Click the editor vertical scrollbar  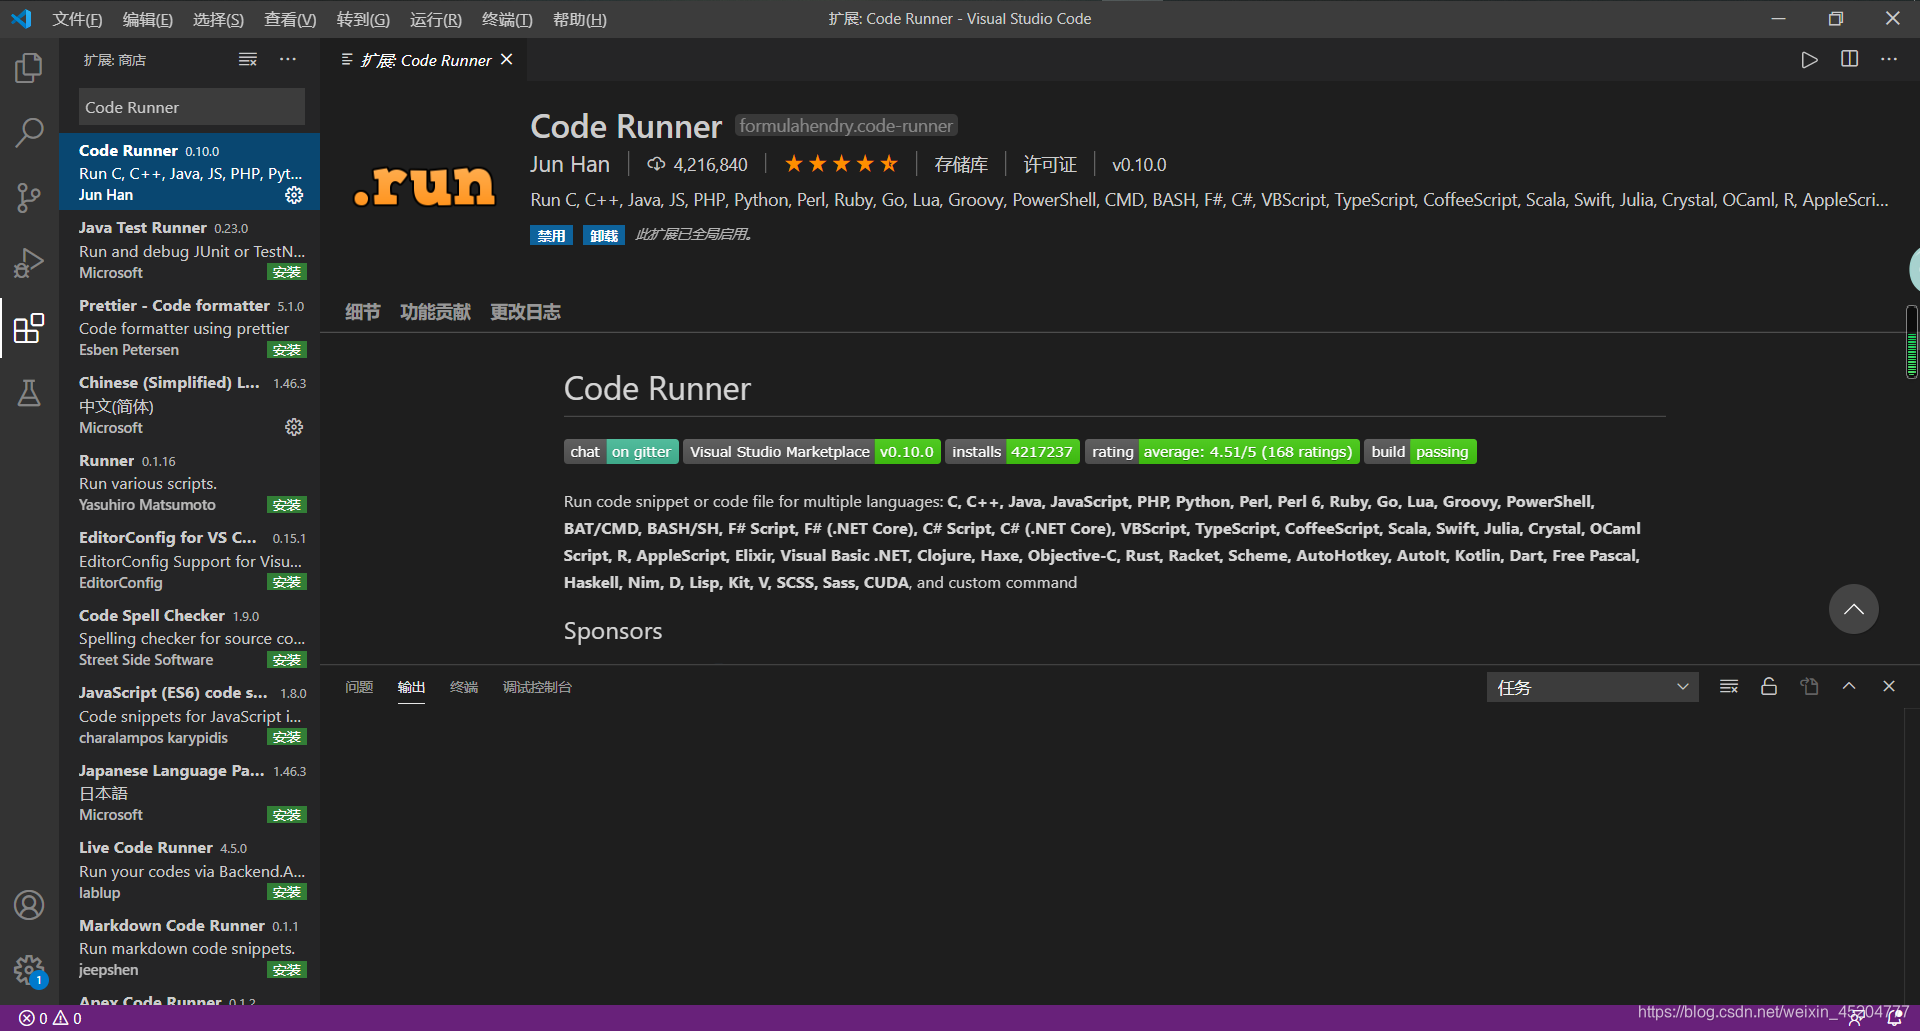click(1911, 343)
